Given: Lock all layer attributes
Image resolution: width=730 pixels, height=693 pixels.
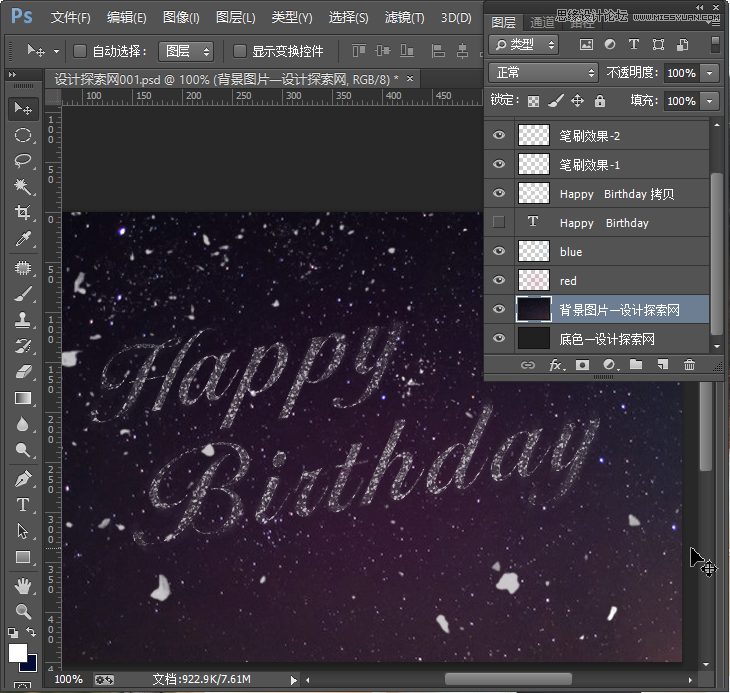Looking at the screenshot, I should pyautogui.click(x=600, y=101).
